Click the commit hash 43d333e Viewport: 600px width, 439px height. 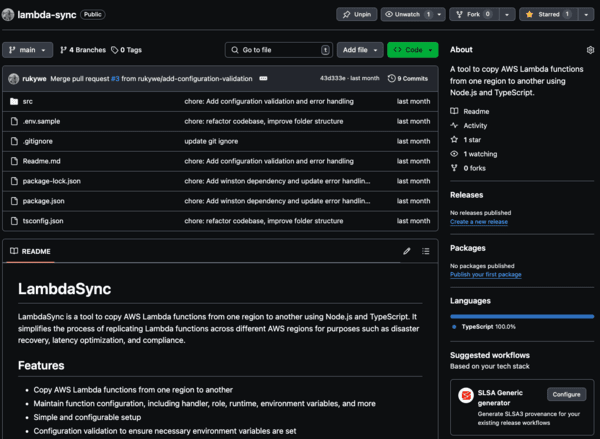pyautogui.click(x=333, y=78)
